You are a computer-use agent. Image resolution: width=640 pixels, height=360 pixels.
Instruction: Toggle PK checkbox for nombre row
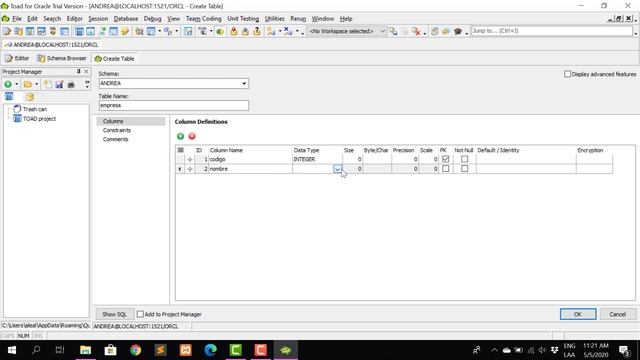coord(445,169)
